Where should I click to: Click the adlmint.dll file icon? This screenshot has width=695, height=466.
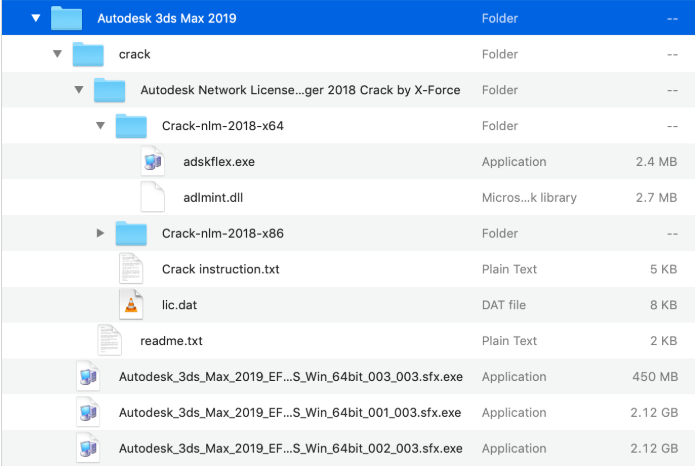point(153,197)
